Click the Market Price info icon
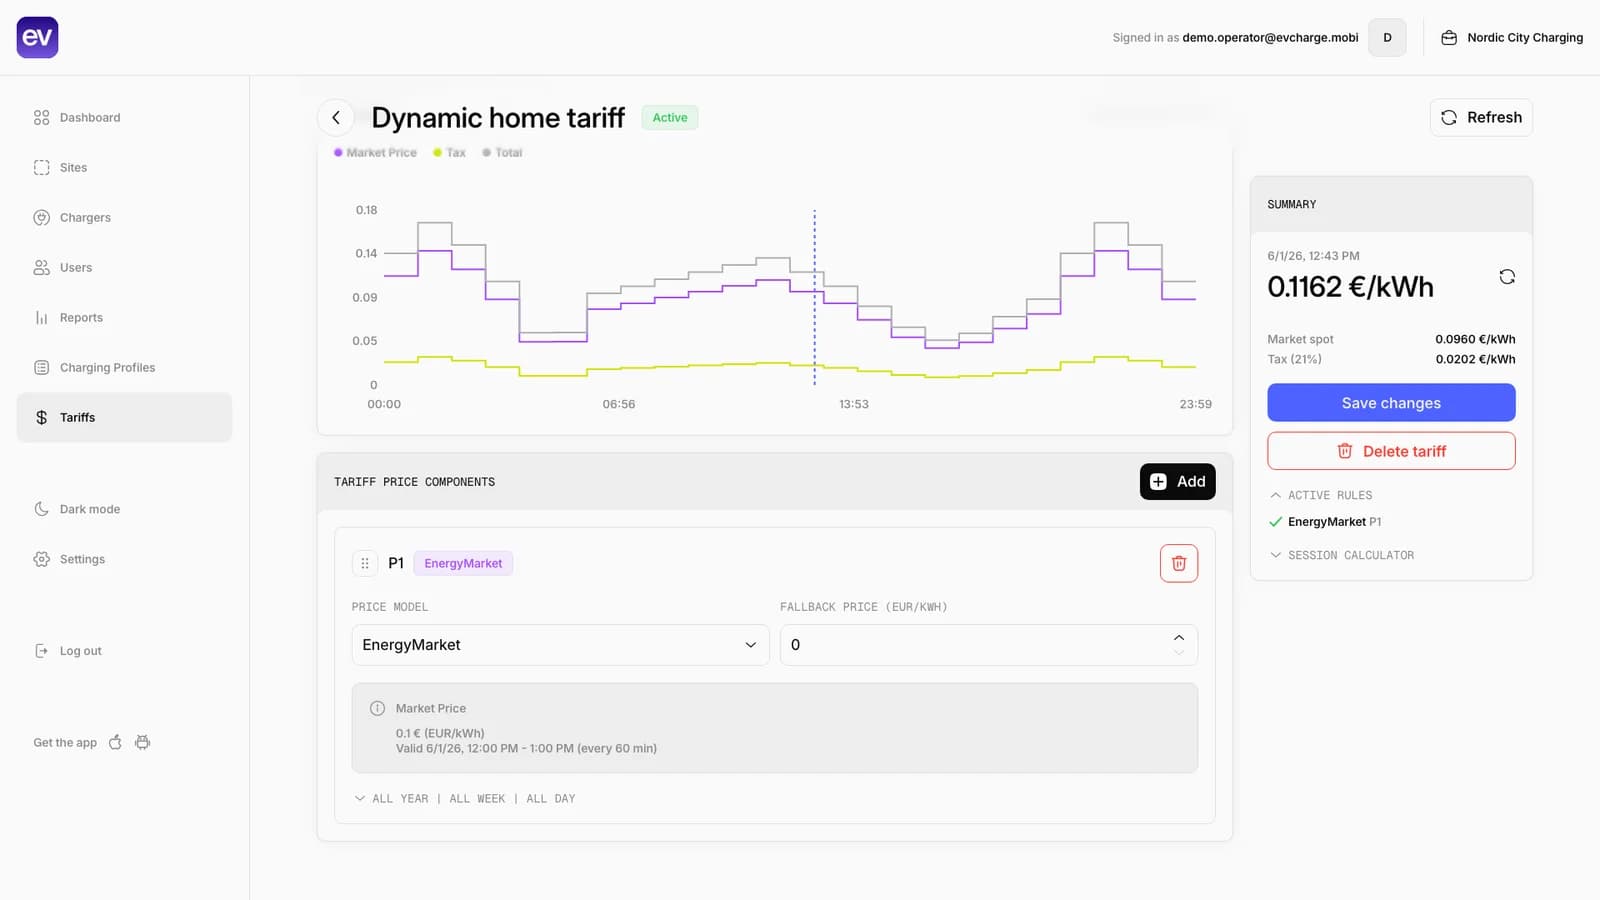 pos(377,708)
